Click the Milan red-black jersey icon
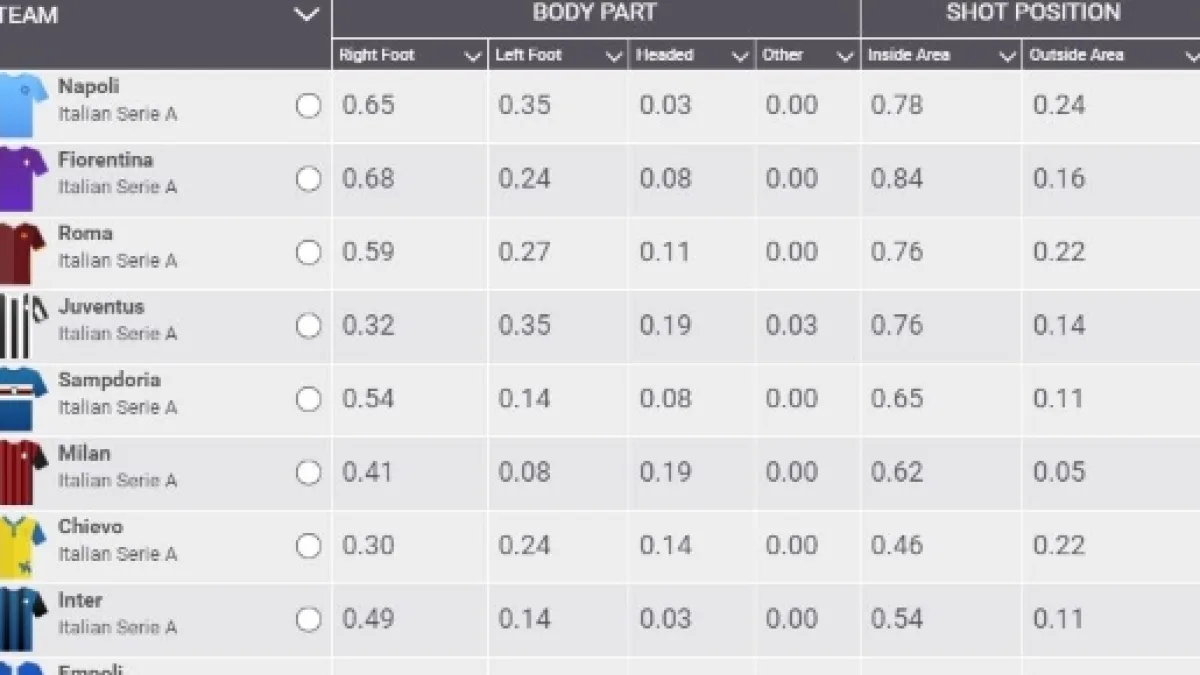Viewport: 1200px width, 675px height. click(x=22, y=472)
